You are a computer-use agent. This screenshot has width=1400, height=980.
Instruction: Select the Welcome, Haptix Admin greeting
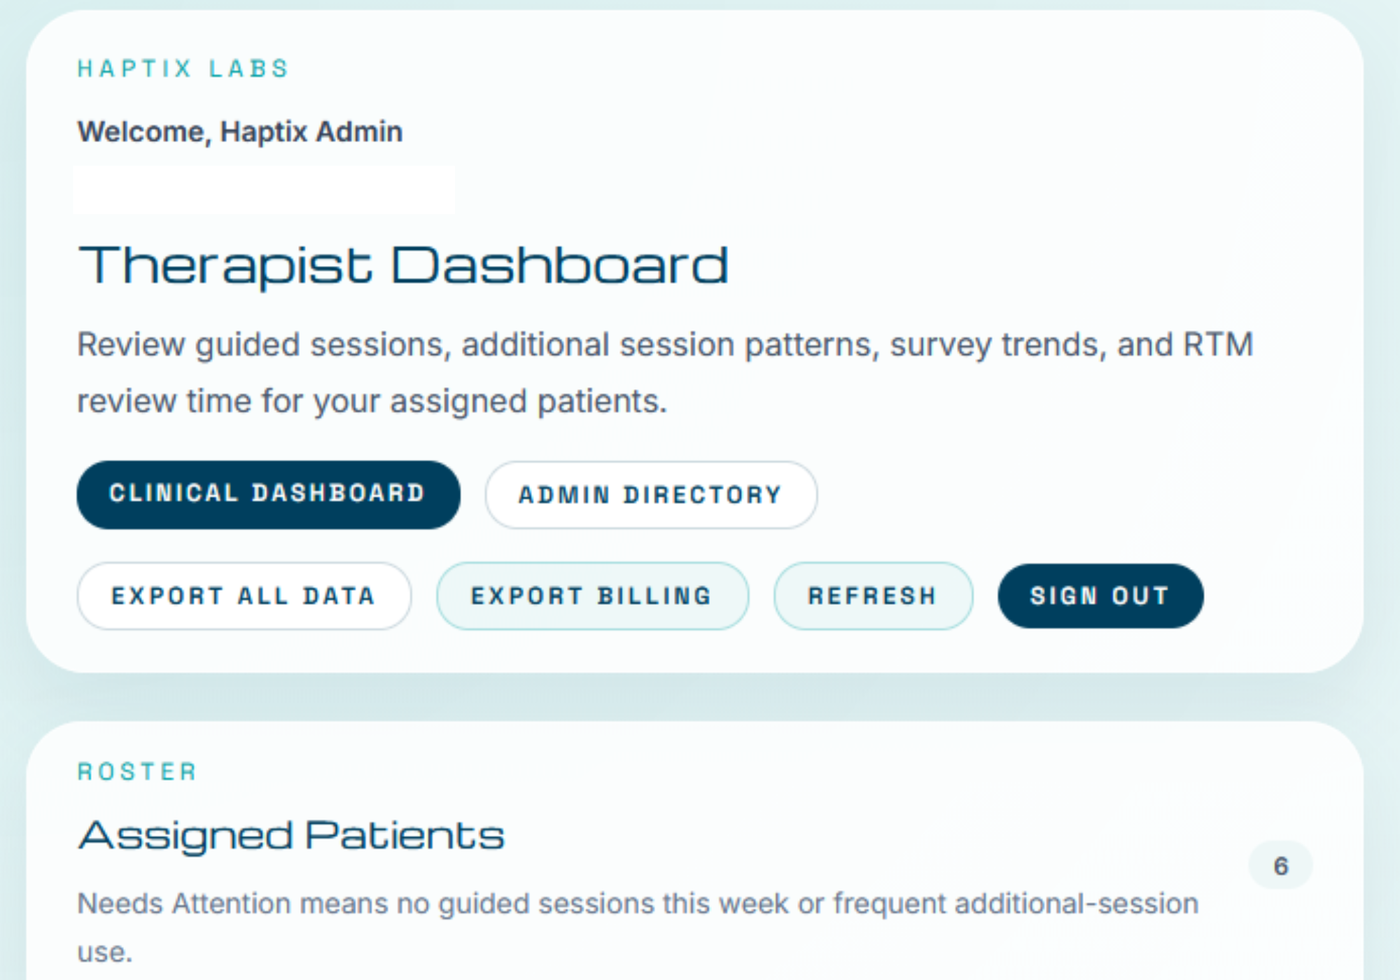240,132
